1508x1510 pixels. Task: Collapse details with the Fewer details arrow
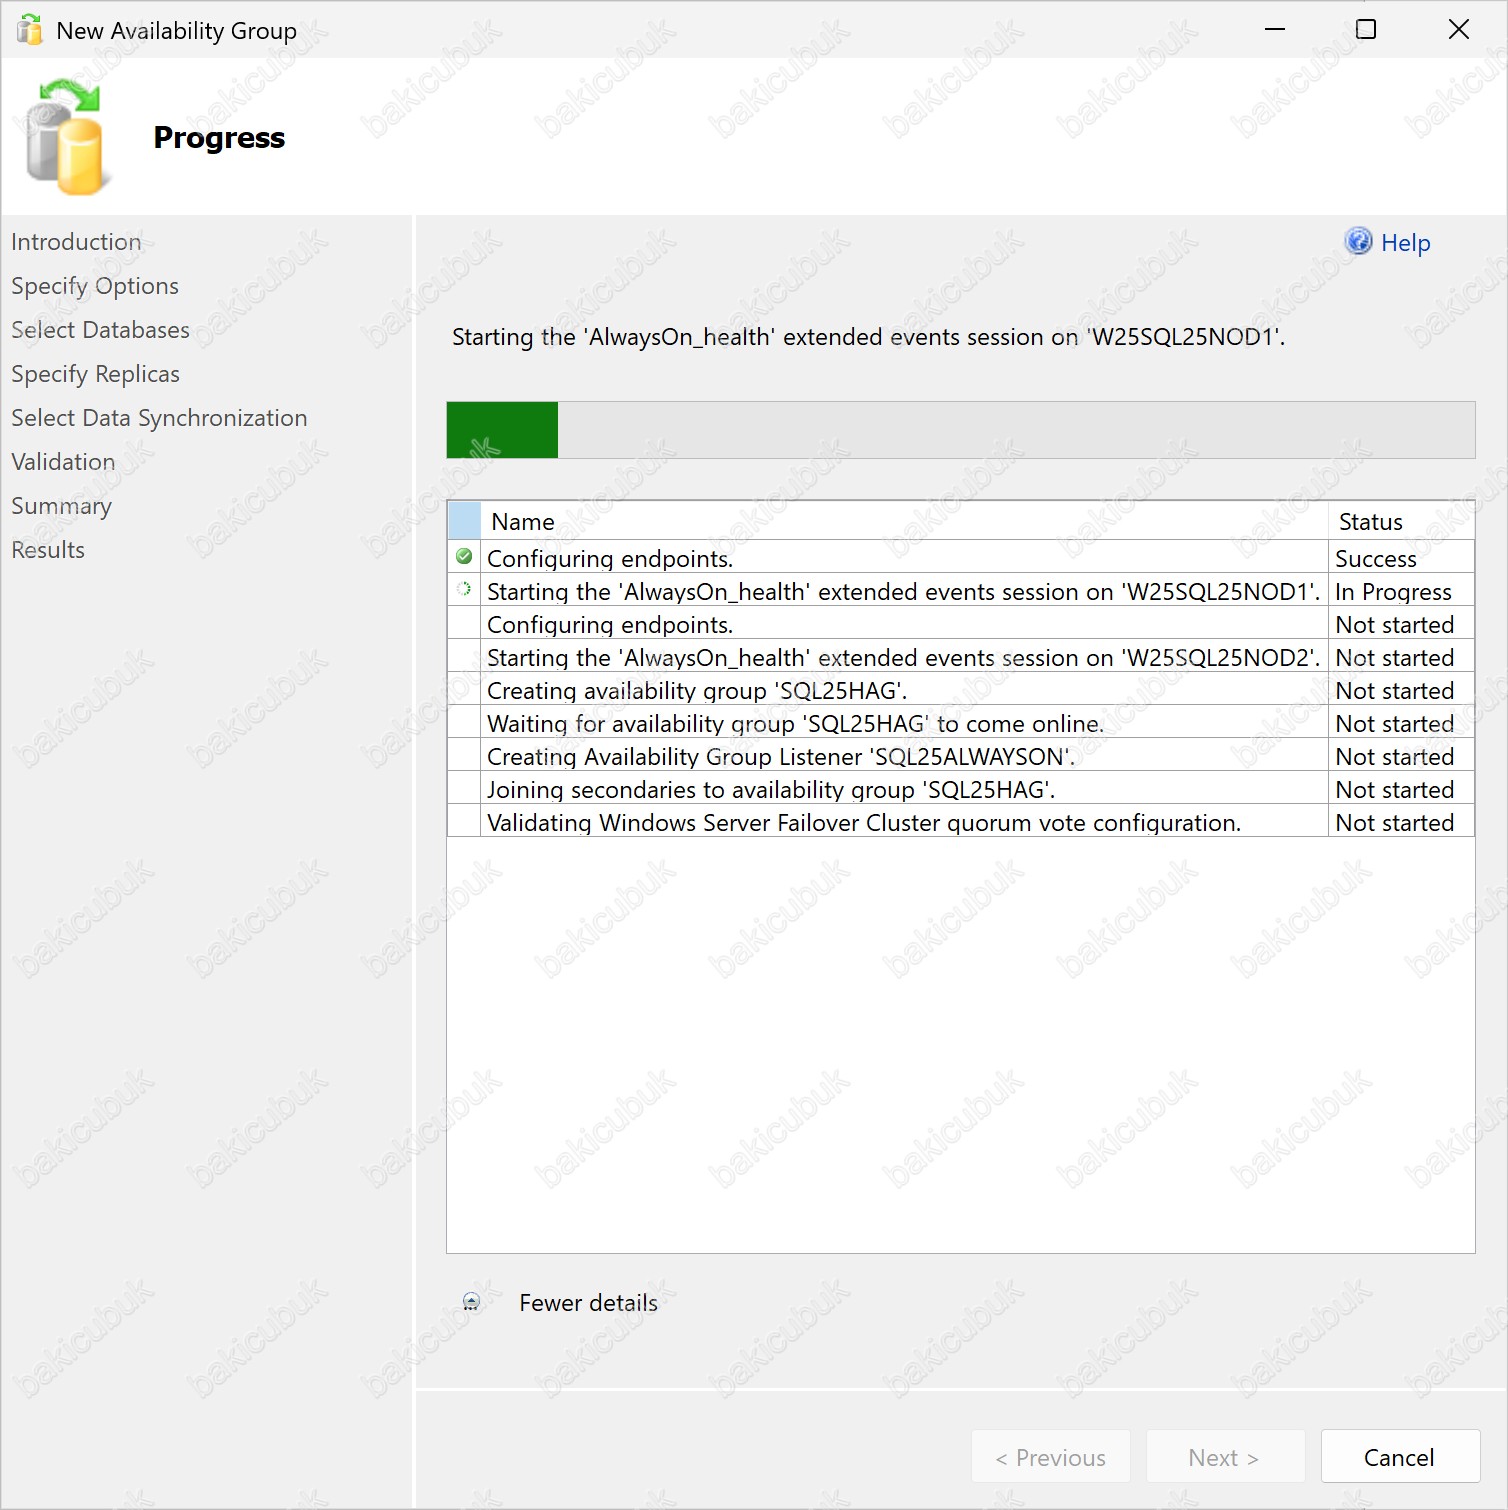coord(471,1302)
